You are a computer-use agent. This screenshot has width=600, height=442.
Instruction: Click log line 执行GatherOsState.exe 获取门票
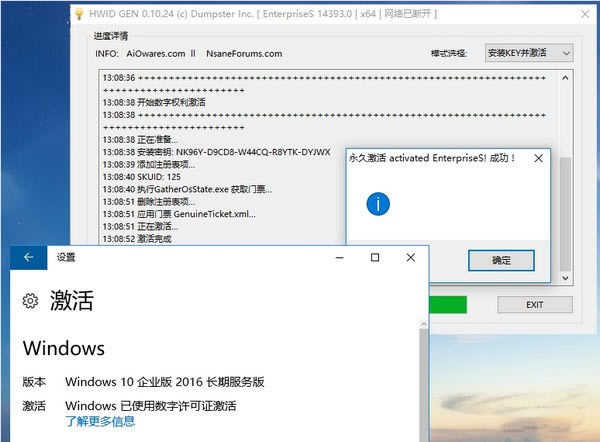(188, 189)
